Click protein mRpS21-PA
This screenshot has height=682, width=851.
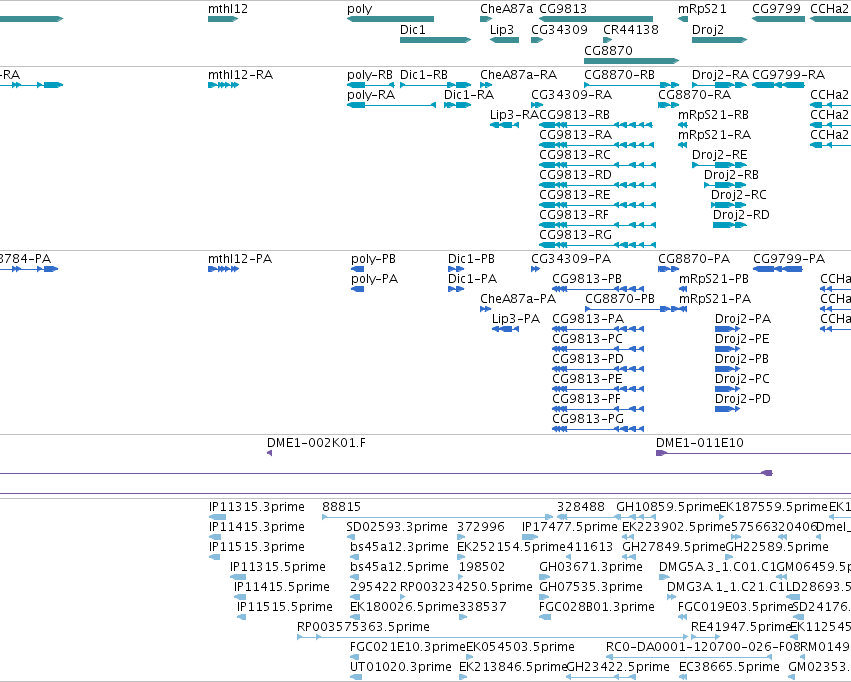pos(715,299)
